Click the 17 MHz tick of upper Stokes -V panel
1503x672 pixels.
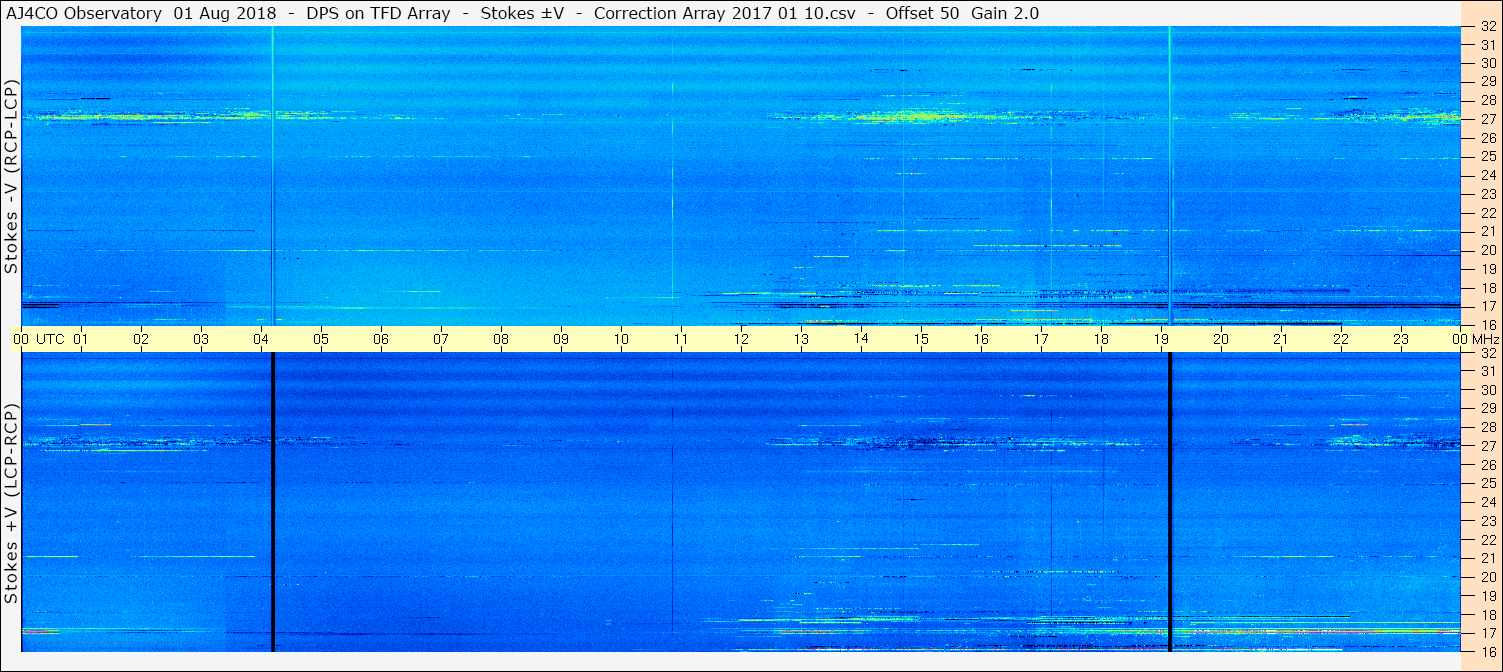[x=1487, y=306]
